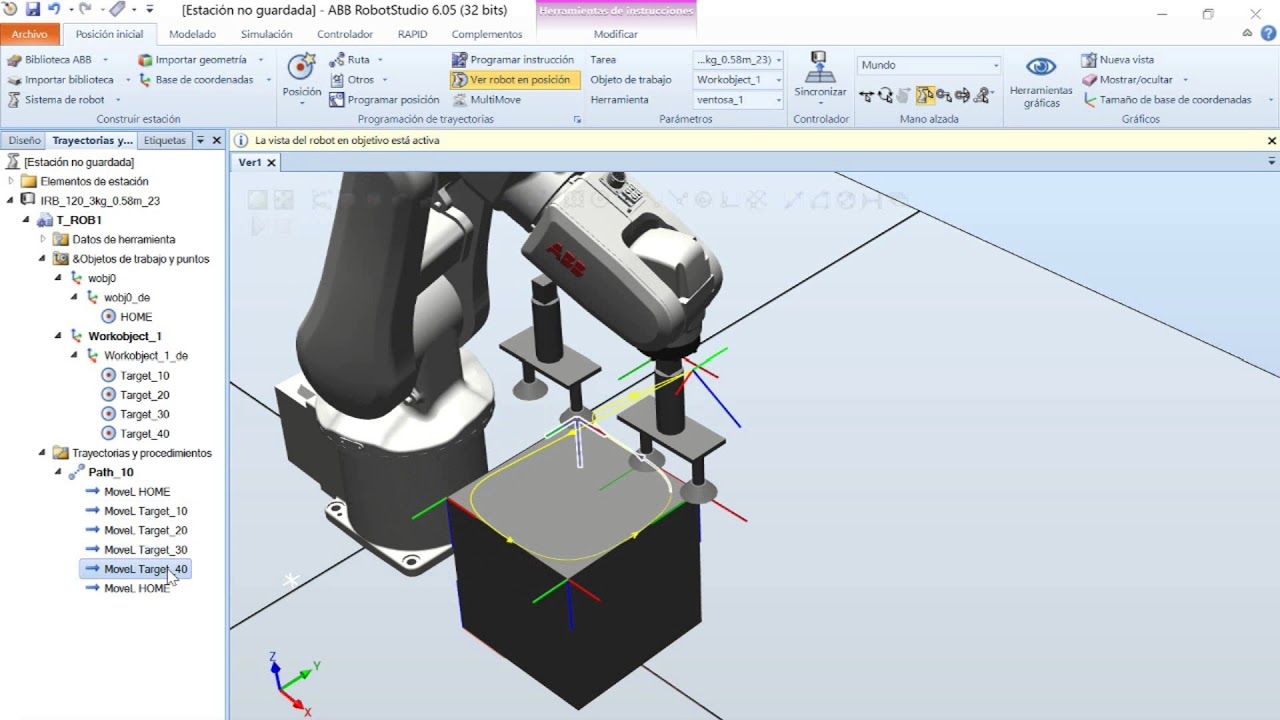
Task: Select the freehand Jog Joint tool
Action: pyautogui.click(x=924, y=96)
